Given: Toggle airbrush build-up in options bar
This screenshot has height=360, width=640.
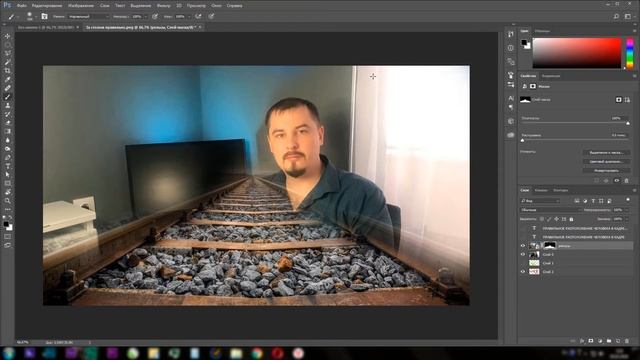Looking at the screenshot, I should coord(198,16).
